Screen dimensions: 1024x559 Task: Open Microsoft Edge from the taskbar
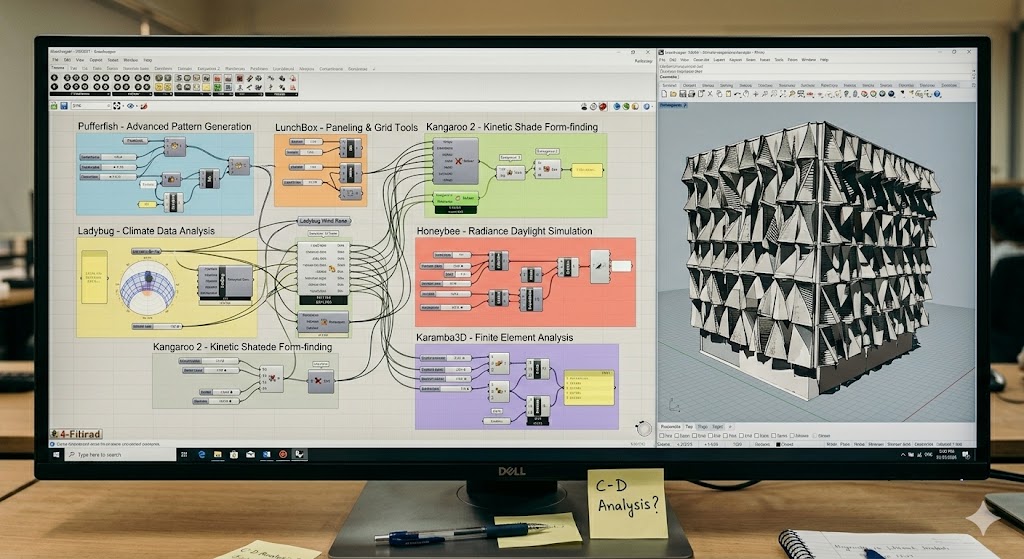pos(202,454)
